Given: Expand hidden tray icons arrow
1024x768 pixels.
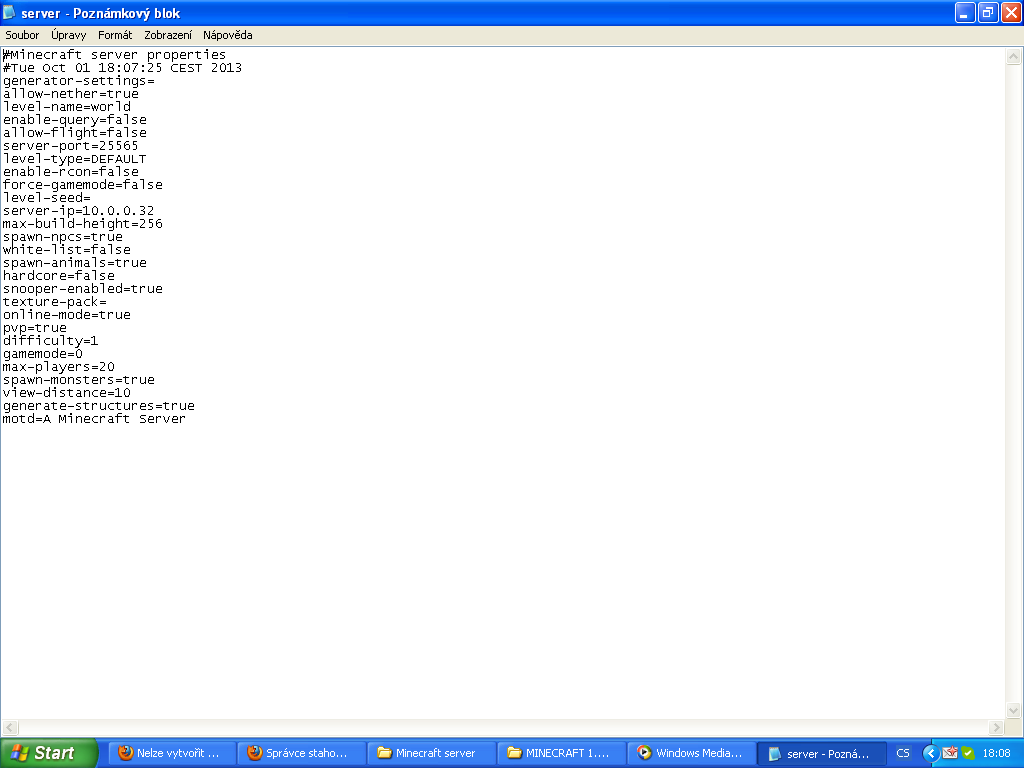Looking at the screenshot, I should click(x=930, y=753).
